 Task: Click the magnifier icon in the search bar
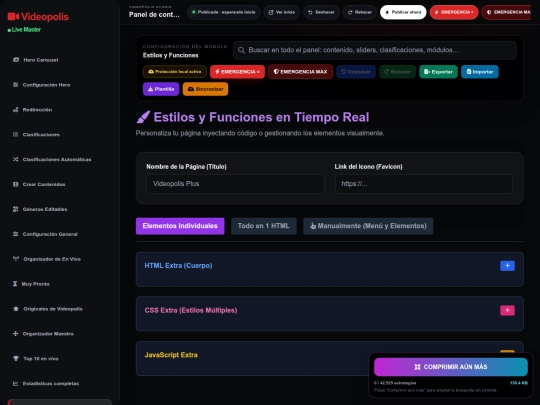(241, 50)
